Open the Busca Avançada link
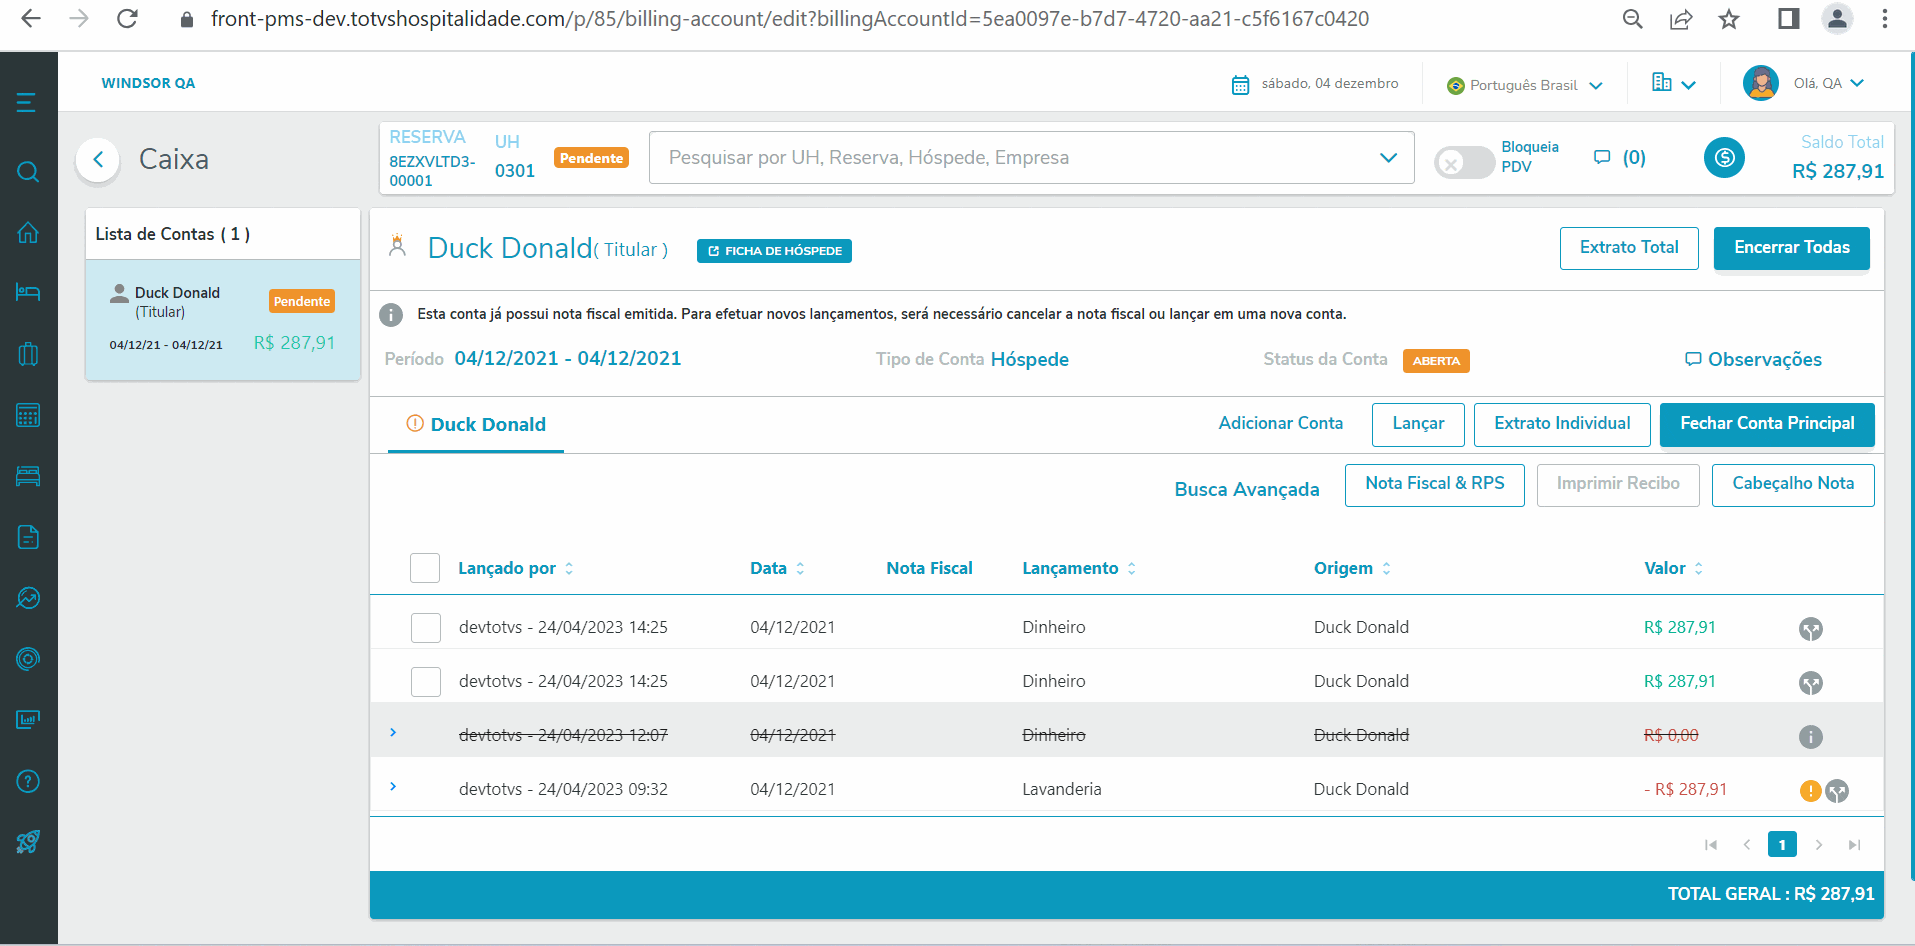The width and height of the screenshot is (1915, 946). [1247, 489]
